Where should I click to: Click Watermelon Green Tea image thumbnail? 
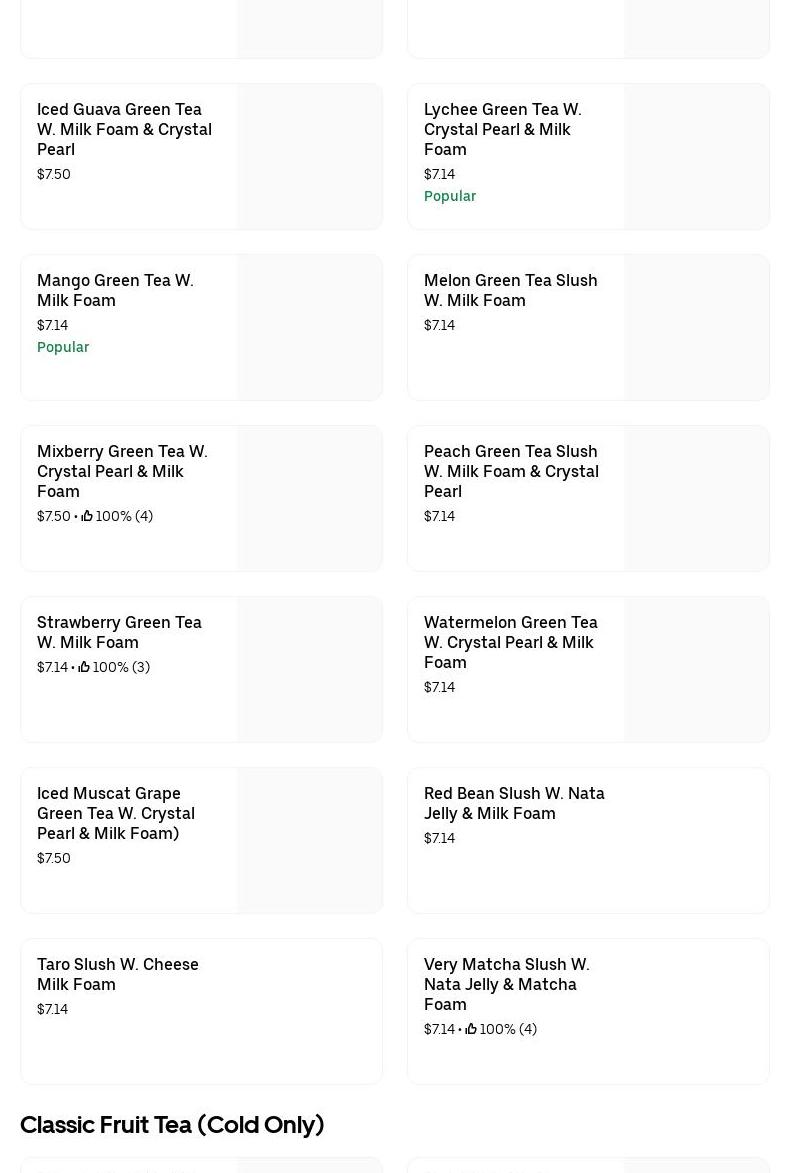(x=697, y=670)
